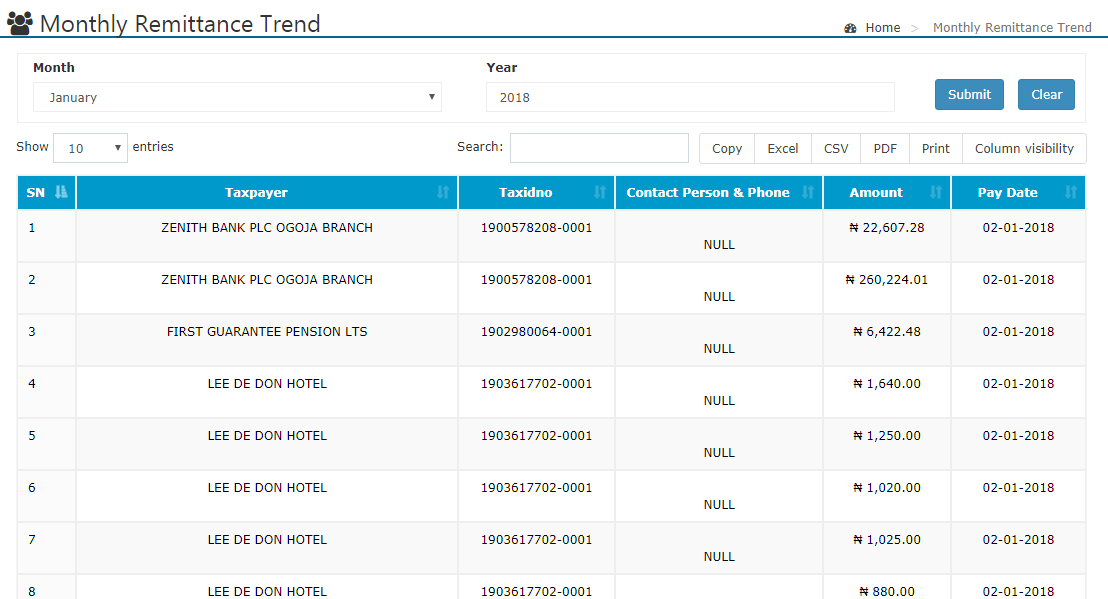Viewport: 1108px width, 599px height.
Task: Copy table data with Copy button
Action: (x=727, y=148)
